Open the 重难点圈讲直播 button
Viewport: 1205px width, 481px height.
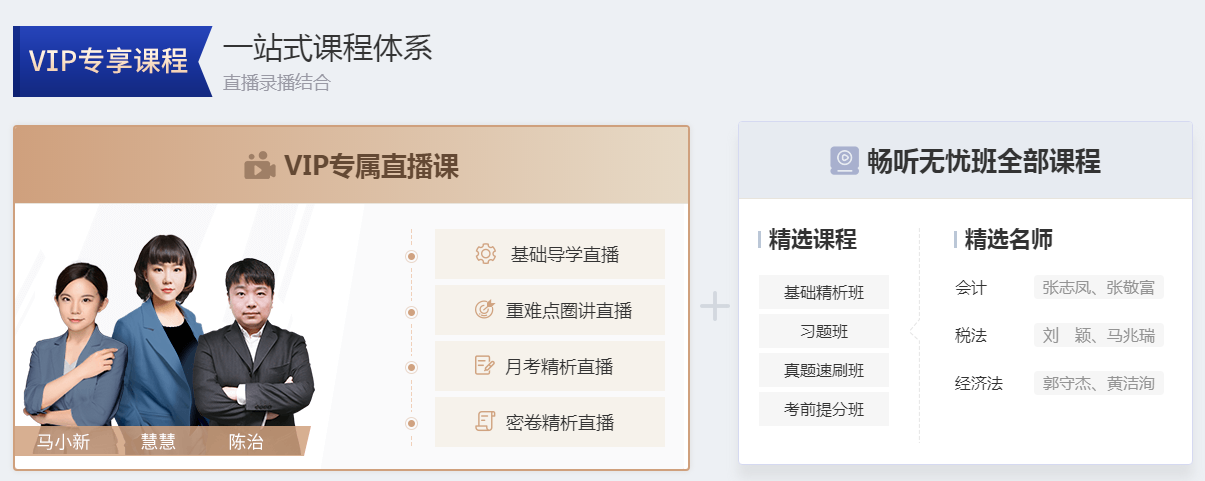[x=549, y=310]
